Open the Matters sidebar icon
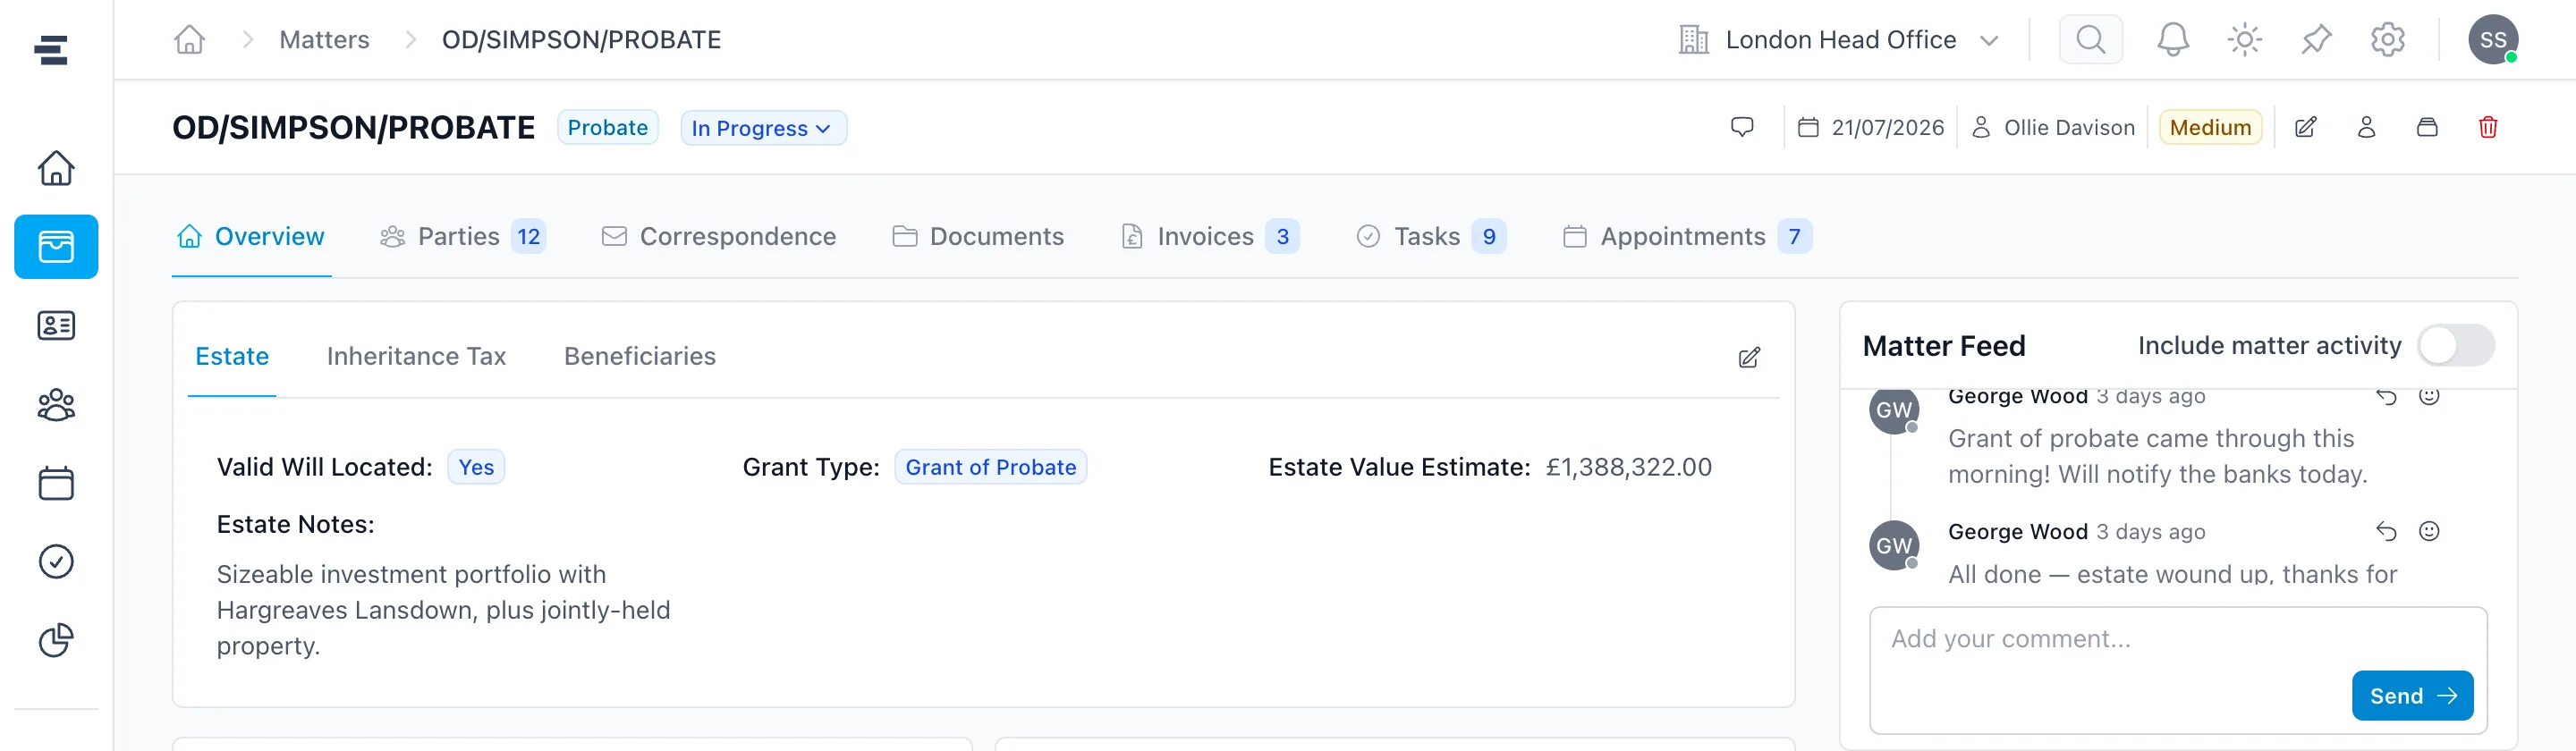Screen dimensions: 2576x751 56,247
